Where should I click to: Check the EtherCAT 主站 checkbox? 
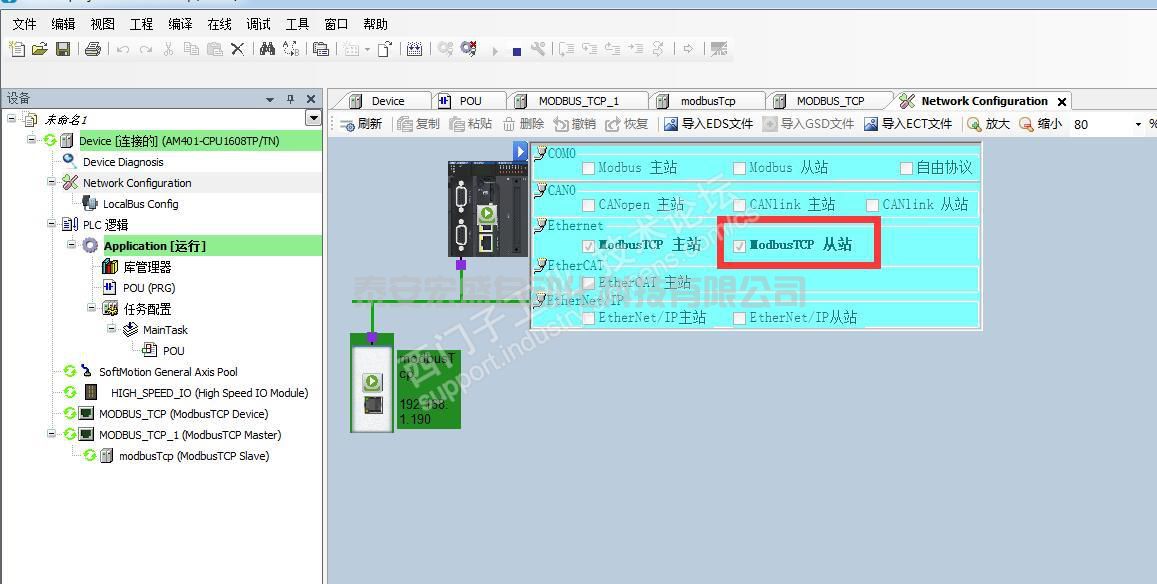coord(588,284)
